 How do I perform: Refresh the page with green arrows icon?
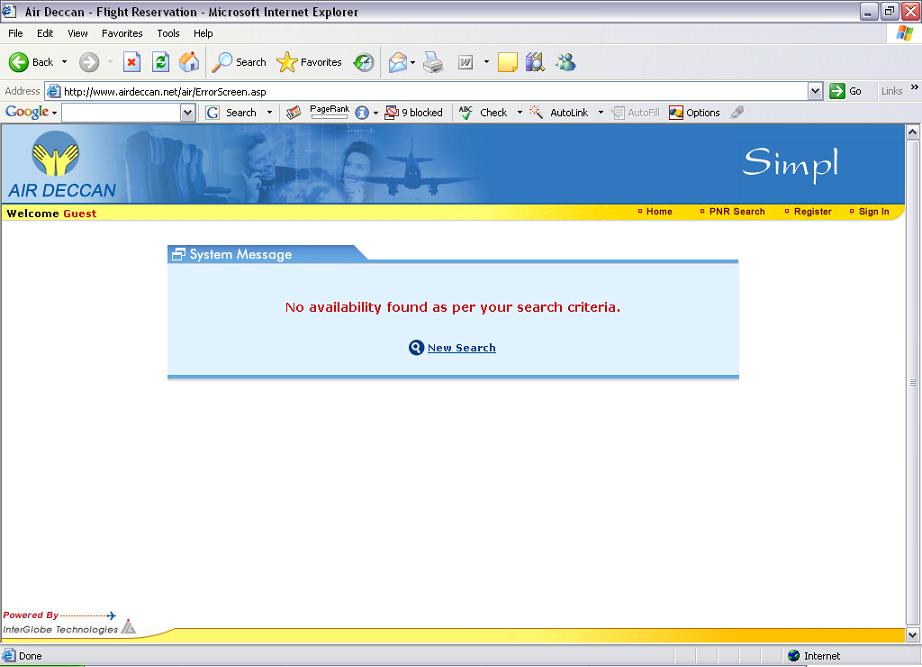click(x=161, y=62)
